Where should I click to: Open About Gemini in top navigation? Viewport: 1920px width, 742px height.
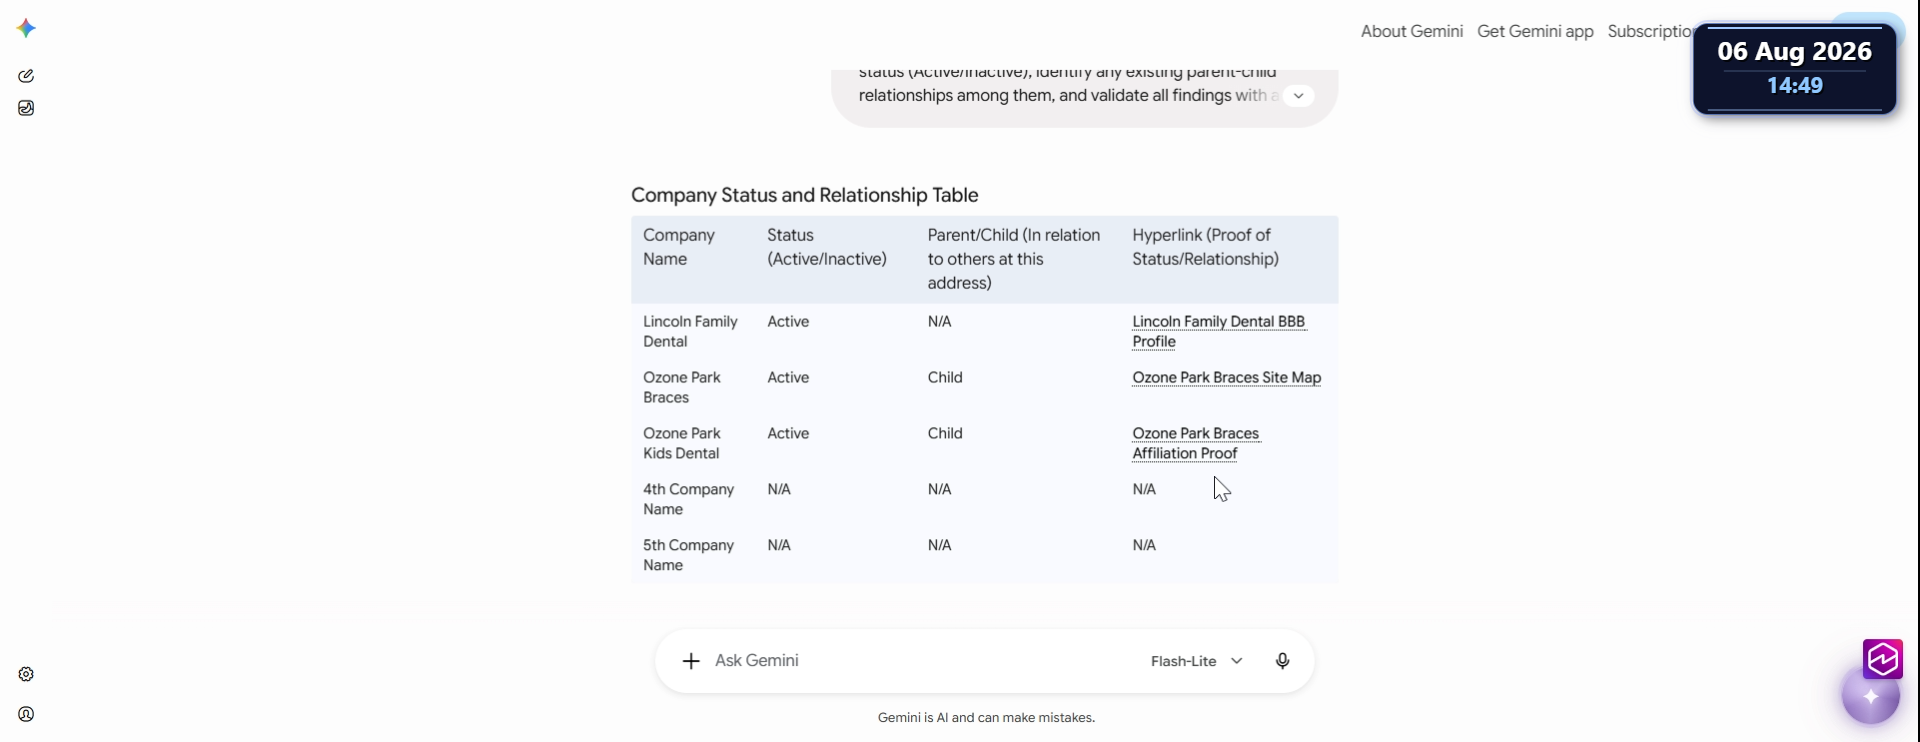pos(1411,31)
